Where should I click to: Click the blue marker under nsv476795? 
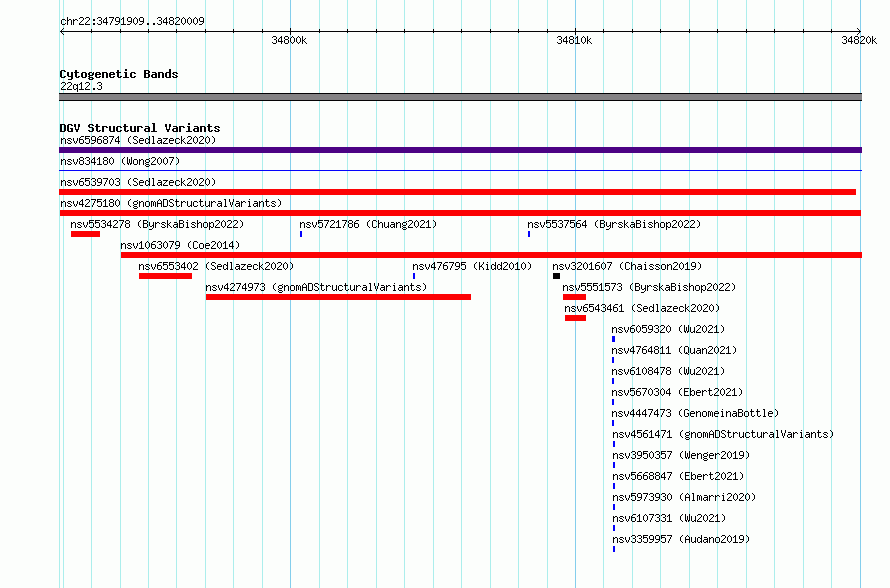414,276
